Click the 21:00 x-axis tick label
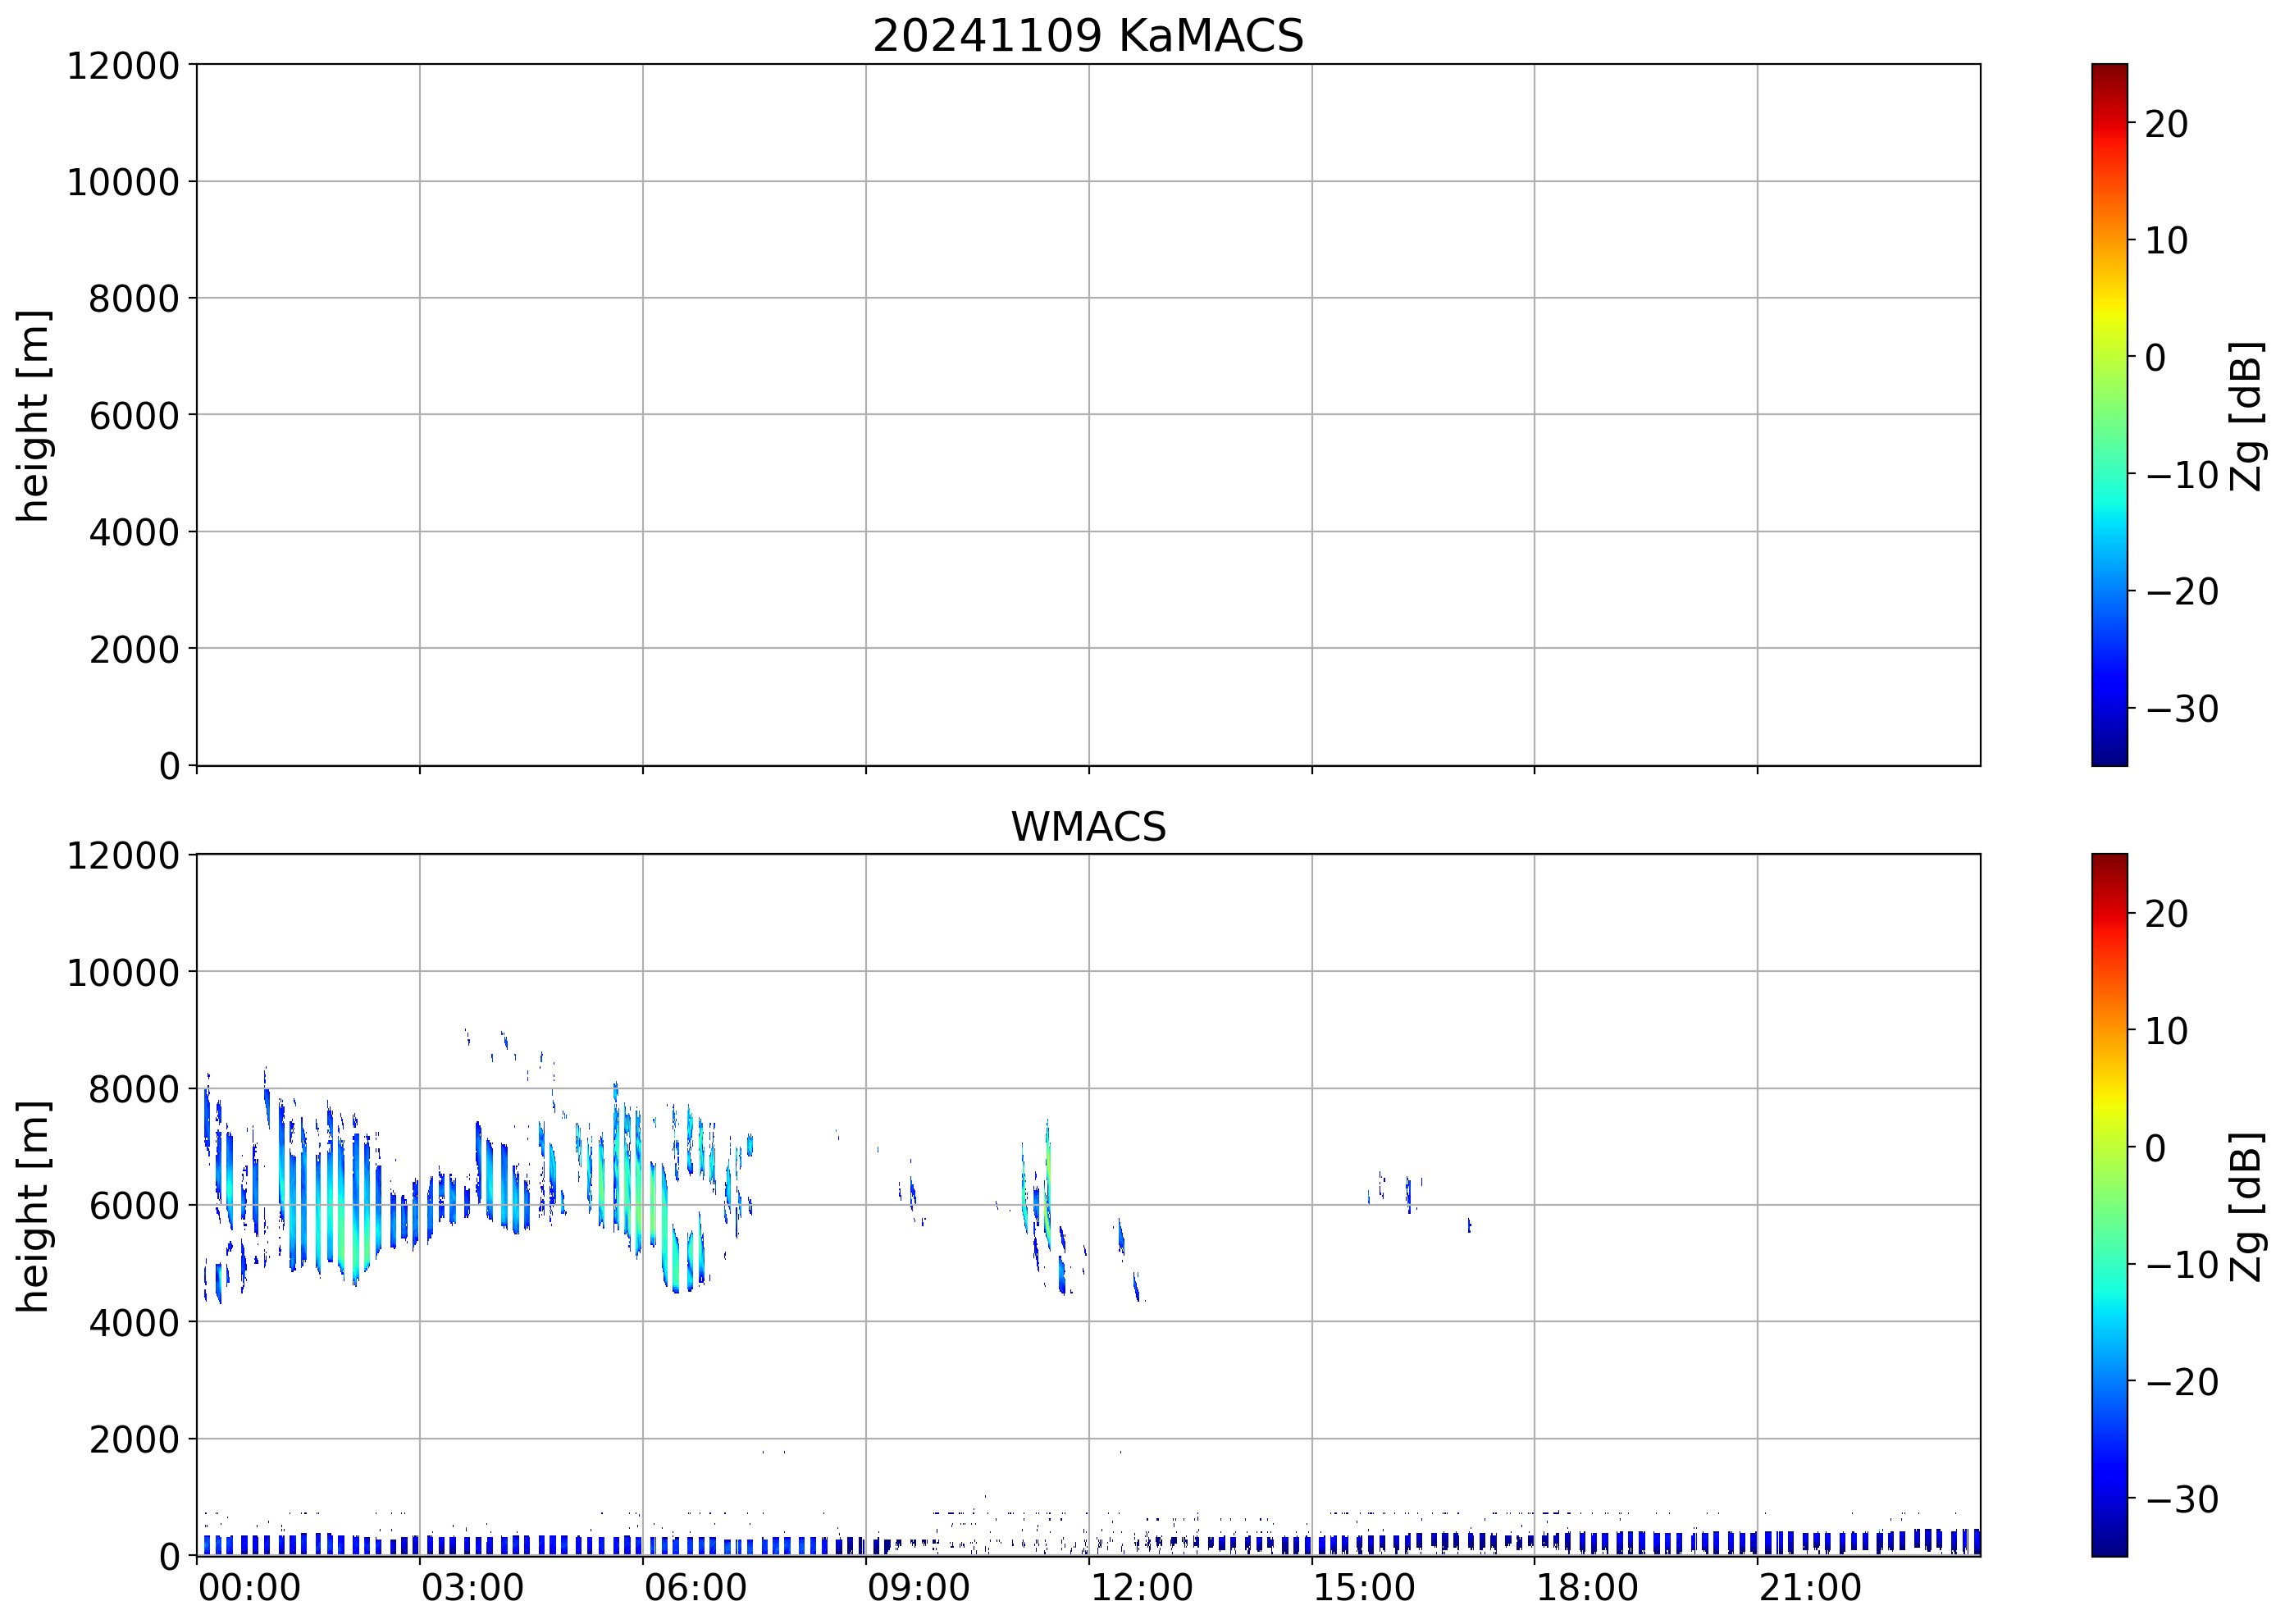Image resolution: width=2285 pixels, height=1624 pixels. [x=1809, y=1588]
